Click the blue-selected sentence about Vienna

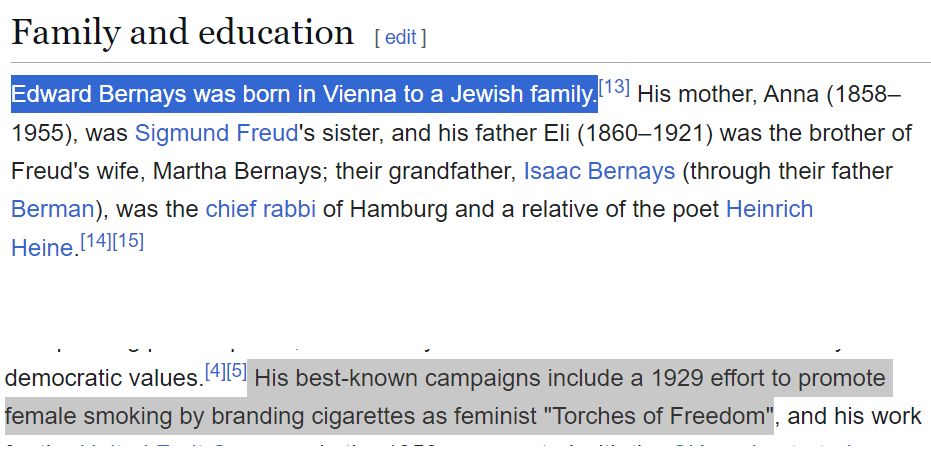(x=304, y=94)
